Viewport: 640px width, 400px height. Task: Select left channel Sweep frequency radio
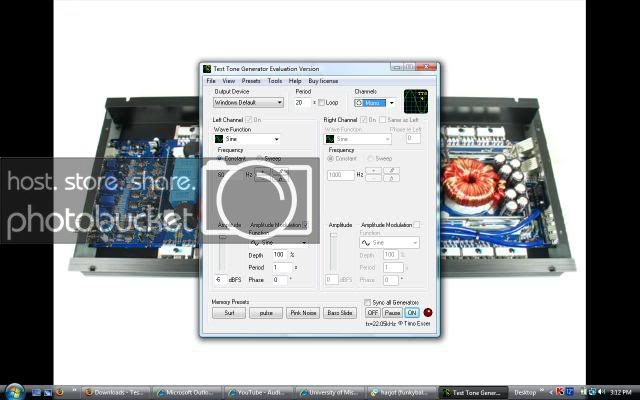tap(260, 158)
